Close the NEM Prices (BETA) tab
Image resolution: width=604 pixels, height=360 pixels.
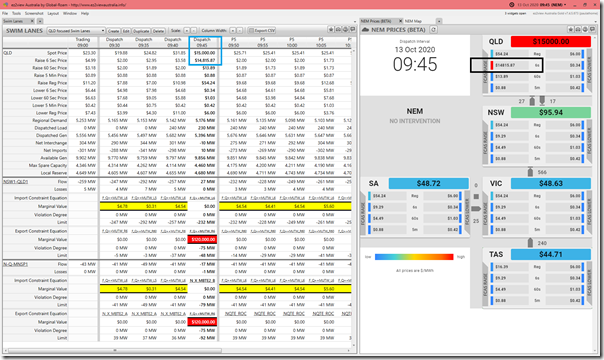tap(400, 21)
